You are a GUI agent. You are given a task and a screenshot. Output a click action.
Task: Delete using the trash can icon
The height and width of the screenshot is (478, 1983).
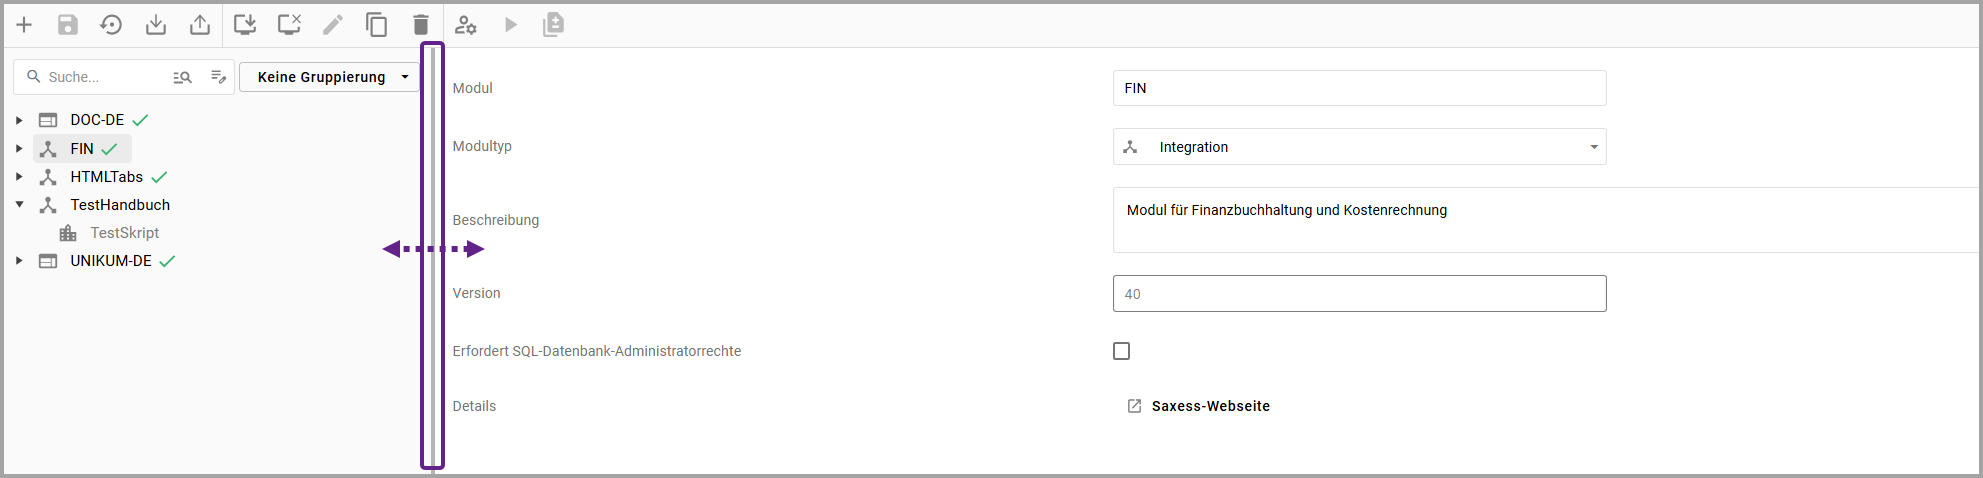[x=421, y=25]
